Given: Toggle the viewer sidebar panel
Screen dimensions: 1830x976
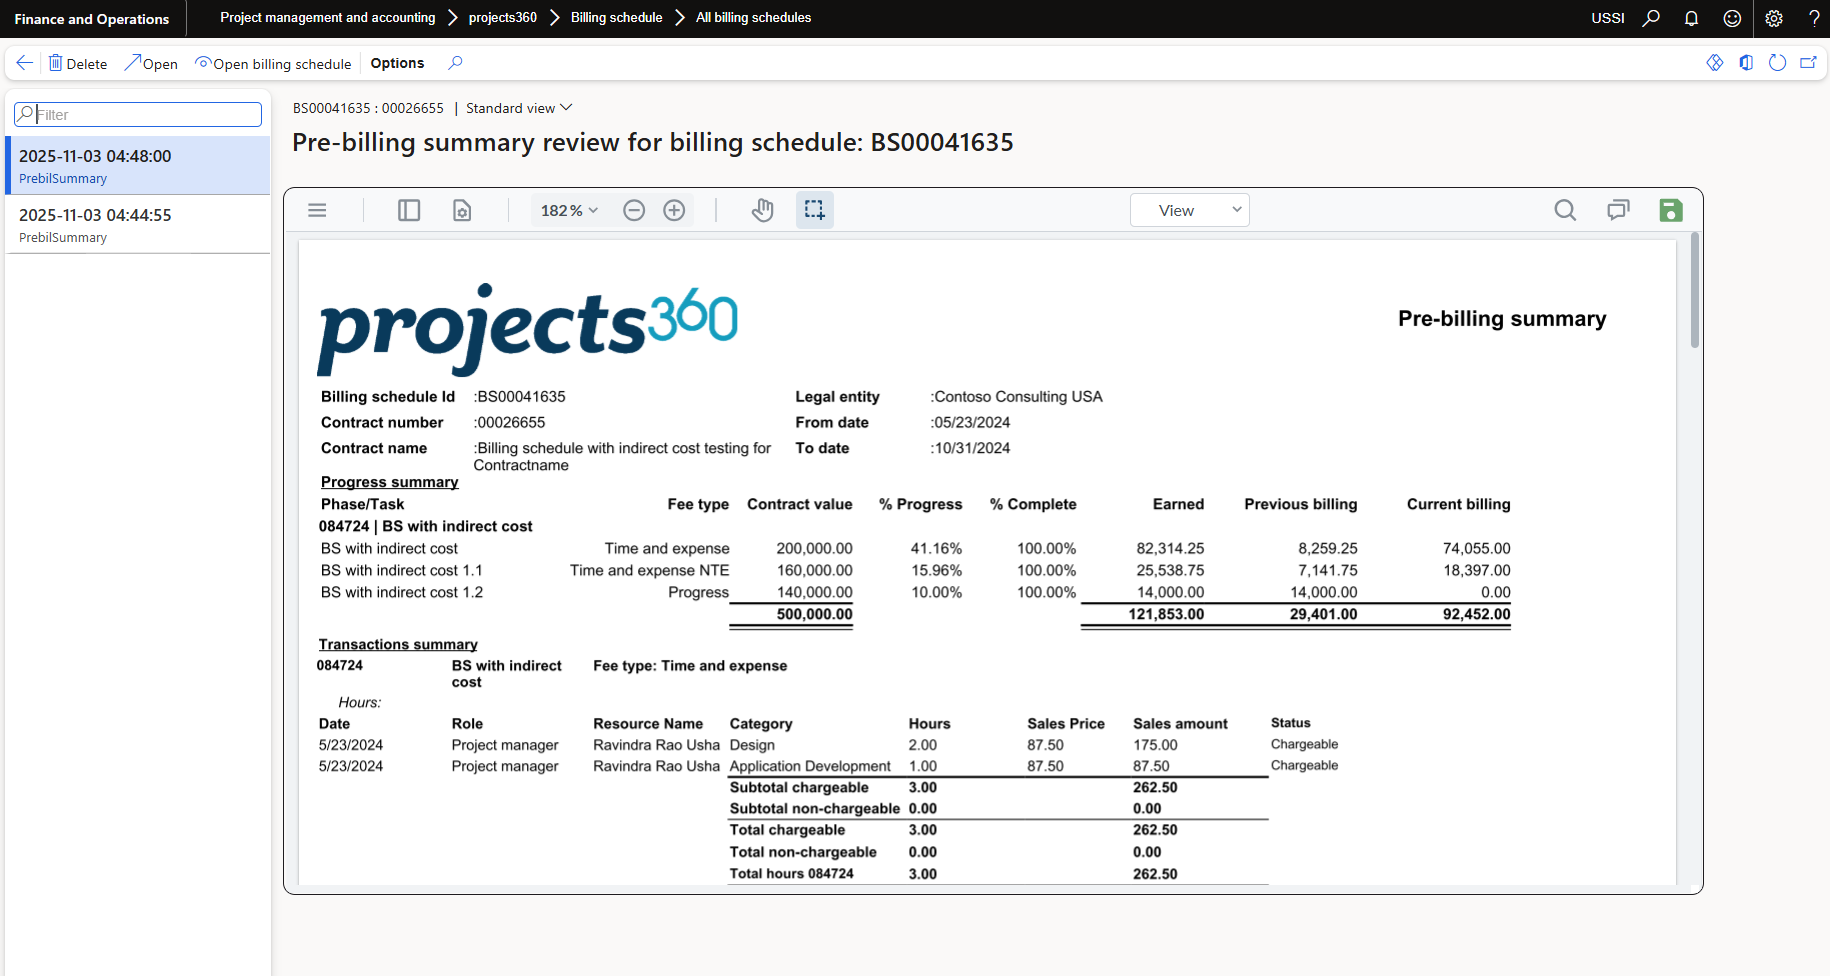Looking at the screenshot, I should (409, 210).
